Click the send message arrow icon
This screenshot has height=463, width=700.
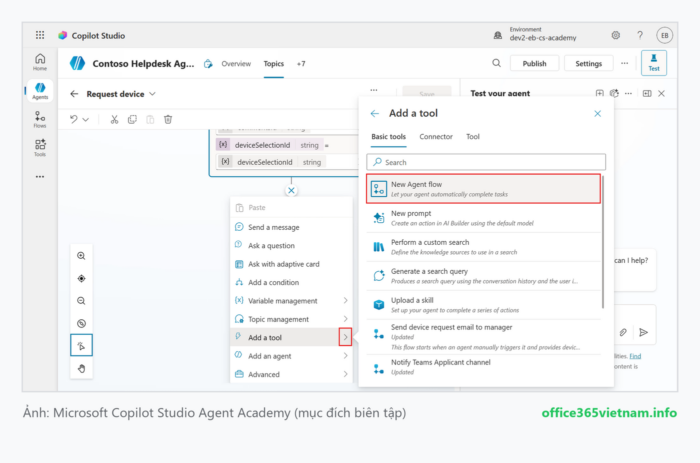(x=643, y=332)
